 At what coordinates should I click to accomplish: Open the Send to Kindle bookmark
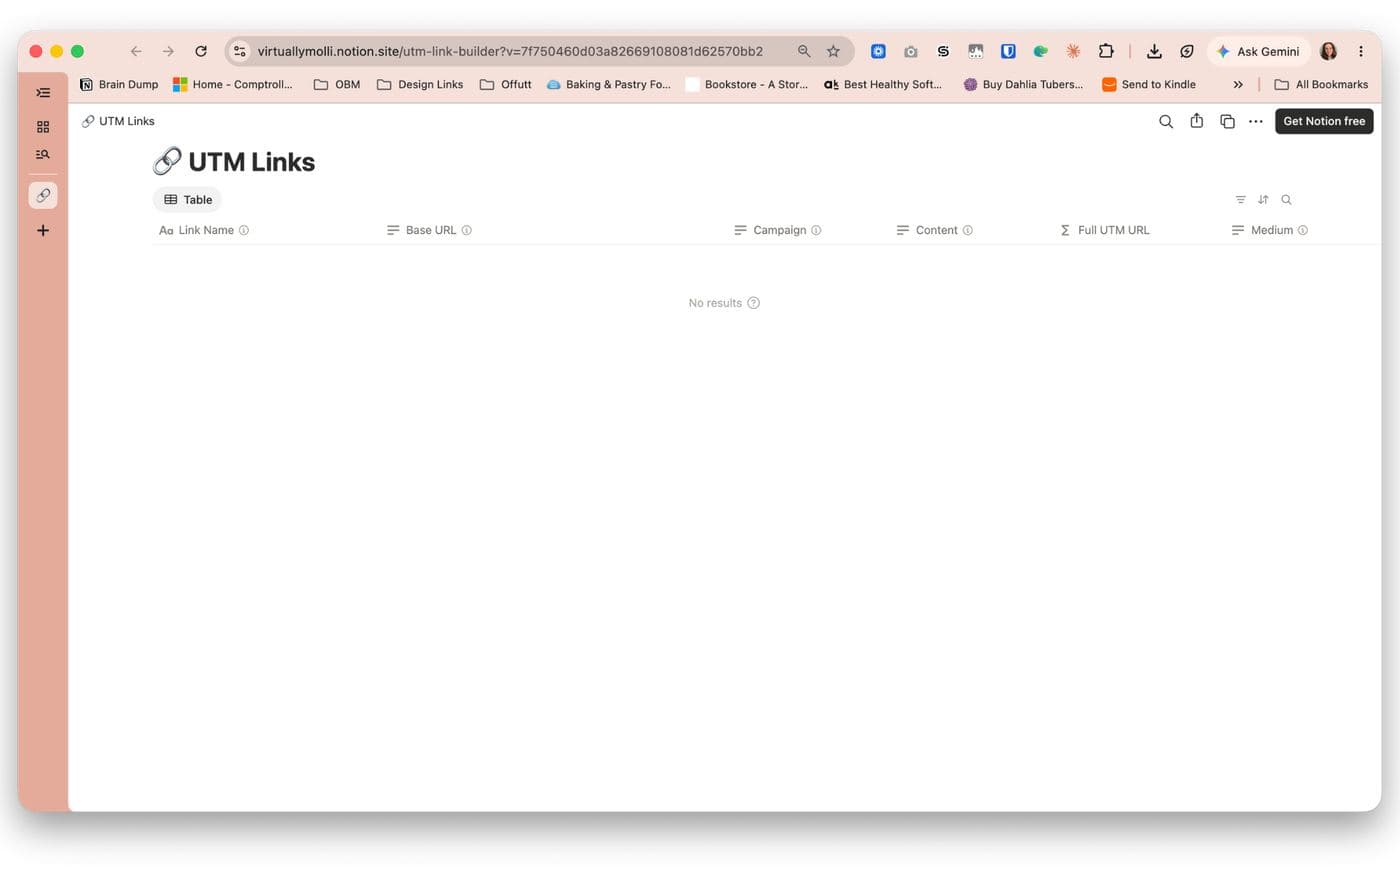tap(1149, 85)
